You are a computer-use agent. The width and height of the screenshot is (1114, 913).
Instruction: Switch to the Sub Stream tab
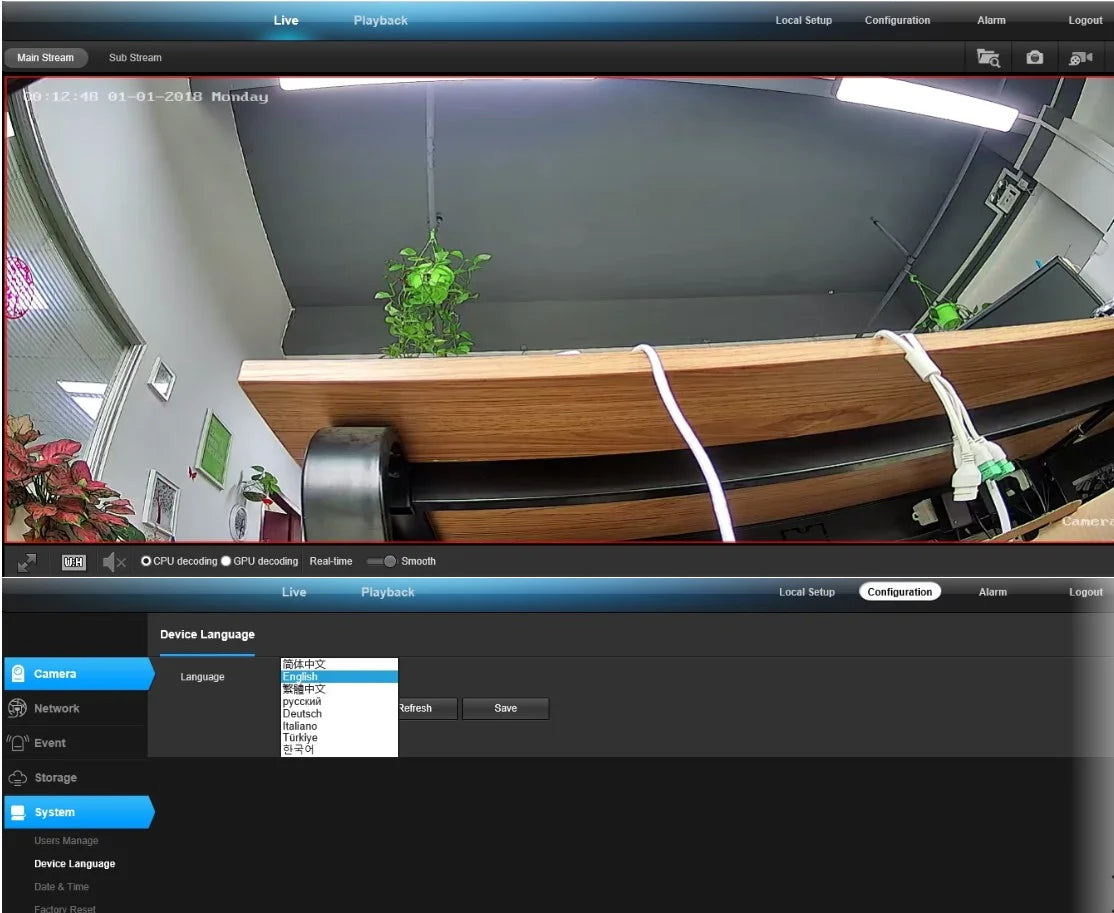[135, 58]
